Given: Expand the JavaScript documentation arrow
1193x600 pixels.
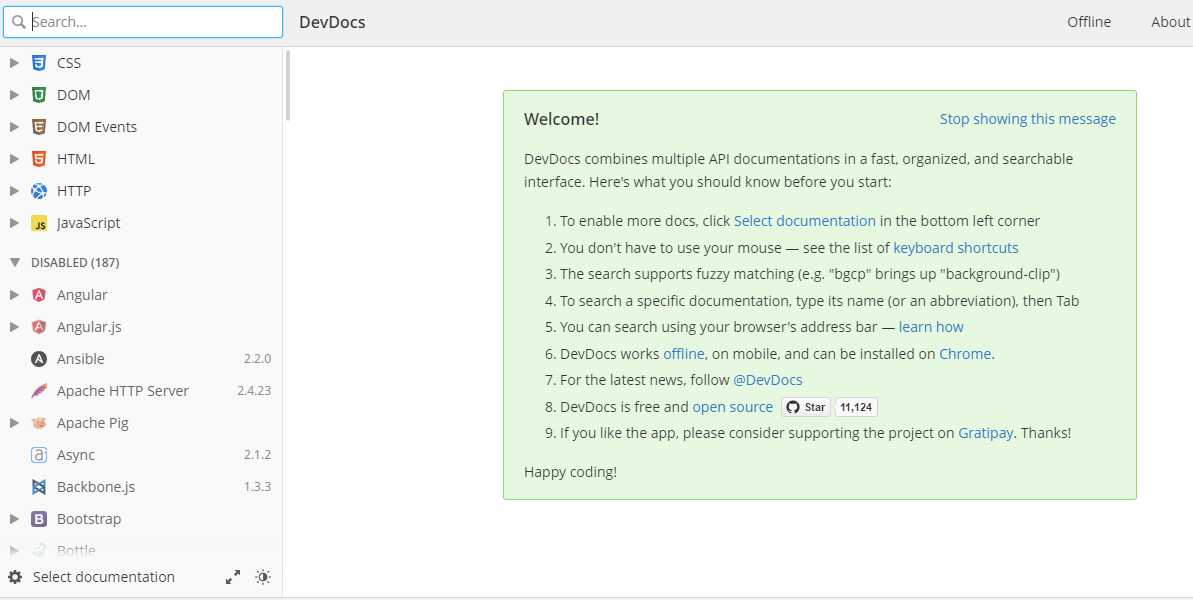Looking at the screenshot, I should 14,223.
